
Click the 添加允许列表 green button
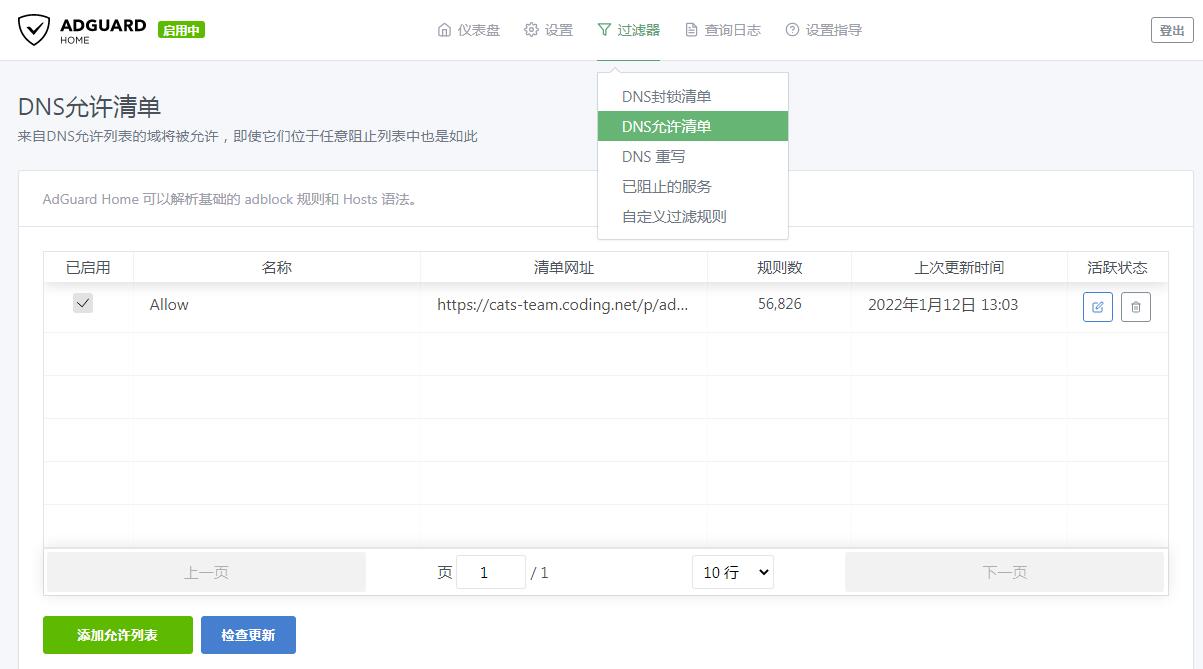(x=117, y=634)
